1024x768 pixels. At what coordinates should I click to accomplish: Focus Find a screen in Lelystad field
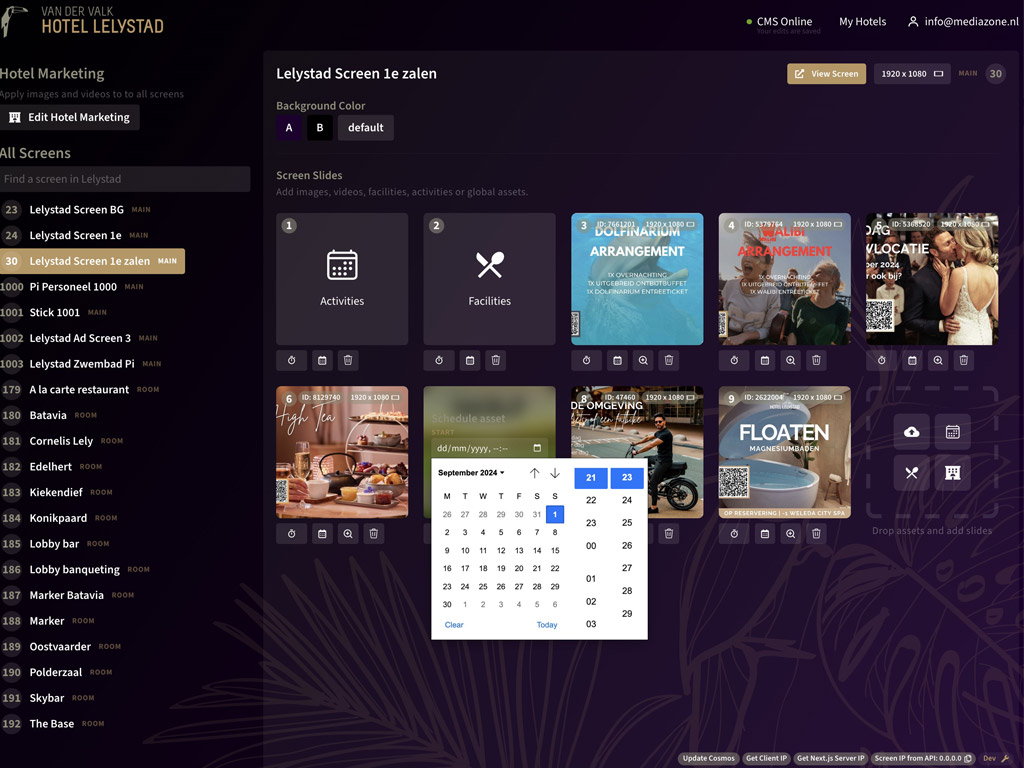tap(125, 179)
